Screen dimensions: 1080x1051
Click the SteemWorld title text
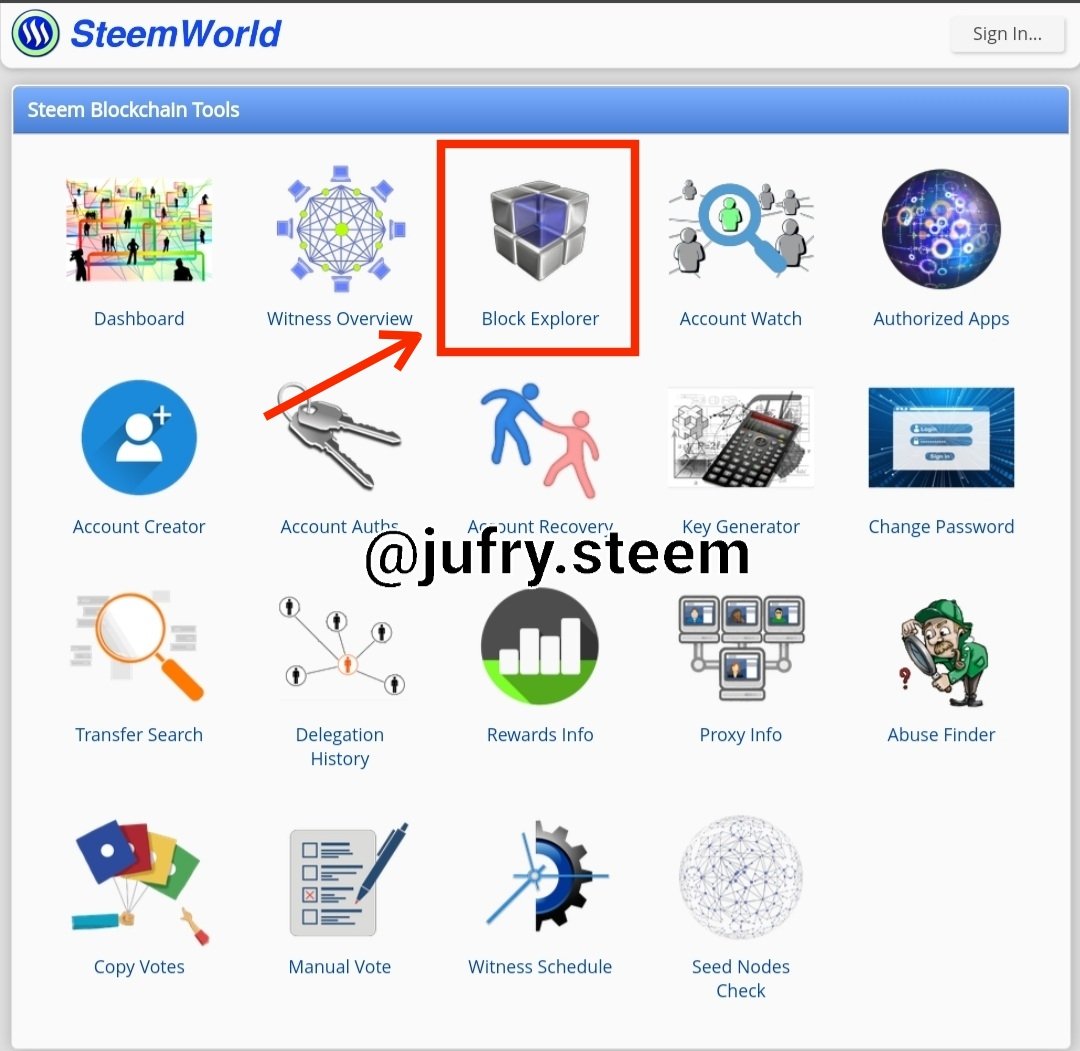[x=176, y=34]
